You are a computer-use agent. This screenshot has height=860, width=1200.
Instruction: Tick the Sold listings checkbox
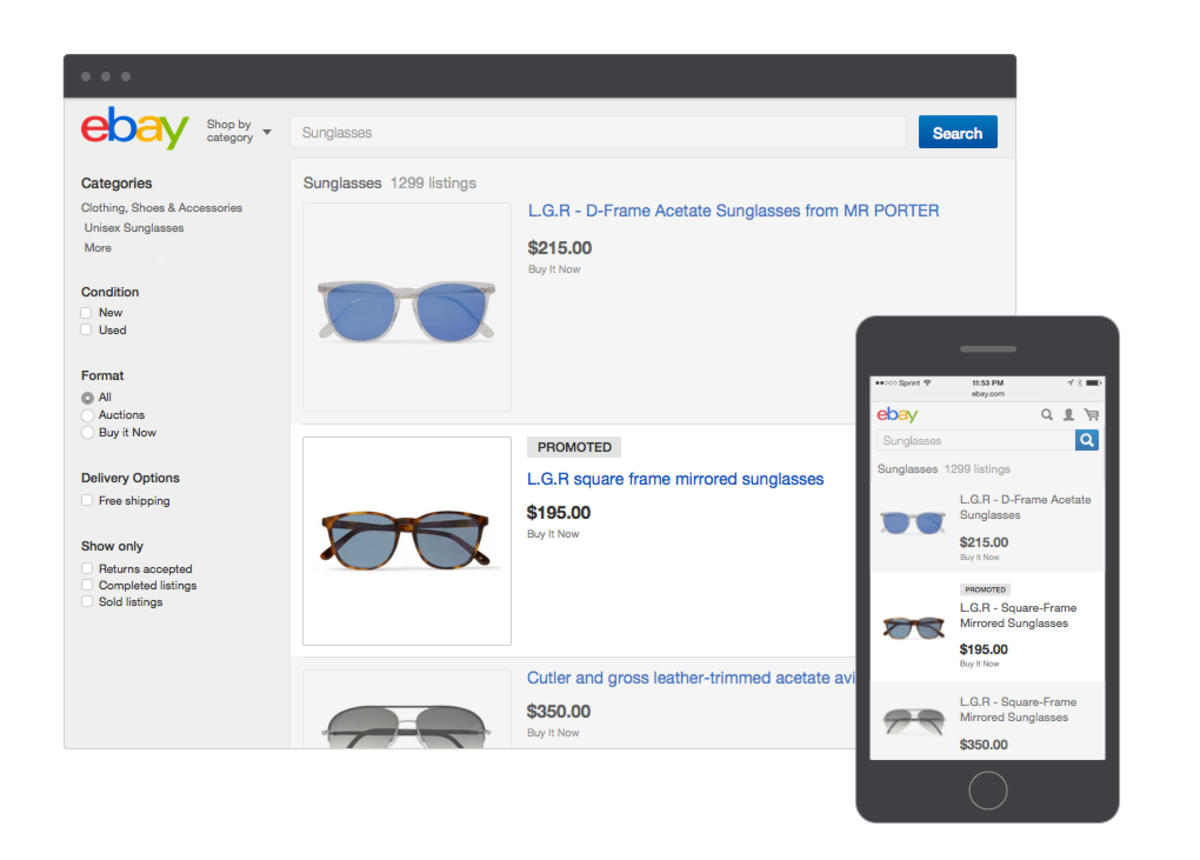(87, 602)
